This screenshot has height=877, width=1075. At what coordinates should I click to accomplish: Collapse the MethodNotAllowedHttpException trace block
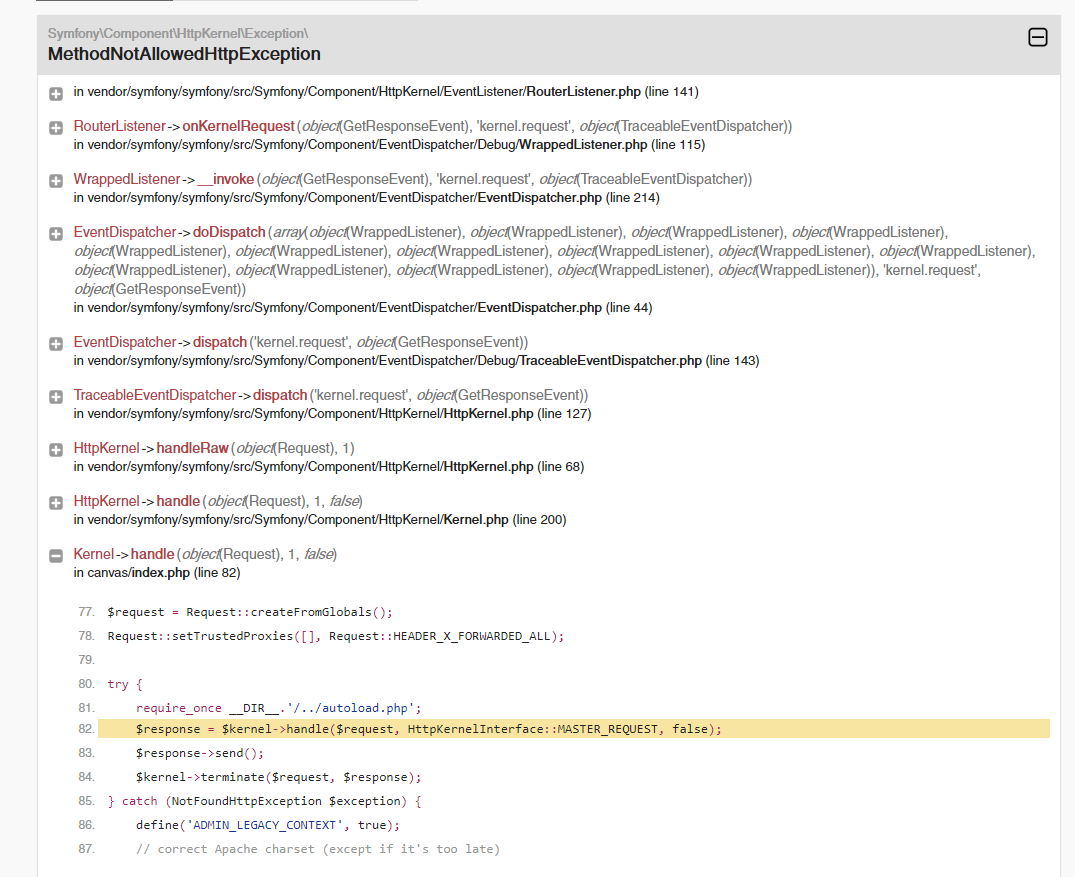1037,37
